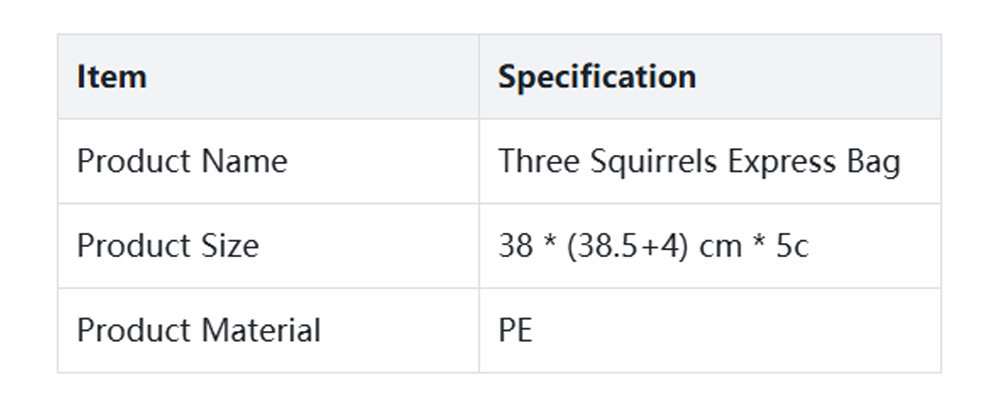Select the Product Size cell
The image size is (1000, 408).
coord(168,246)
